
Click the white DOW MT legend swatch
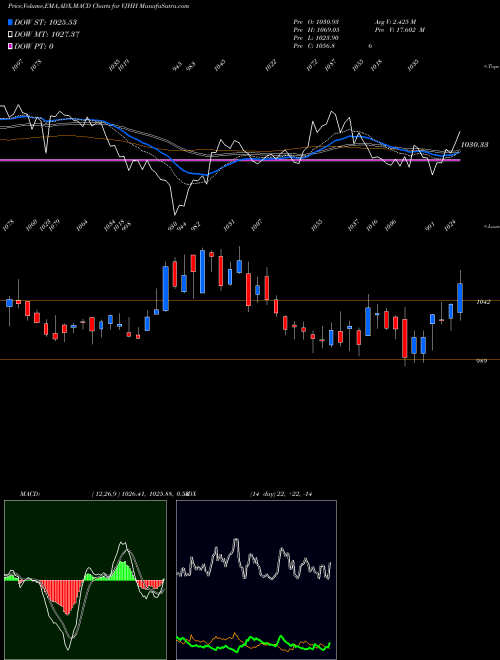click(x=10, y=35)
